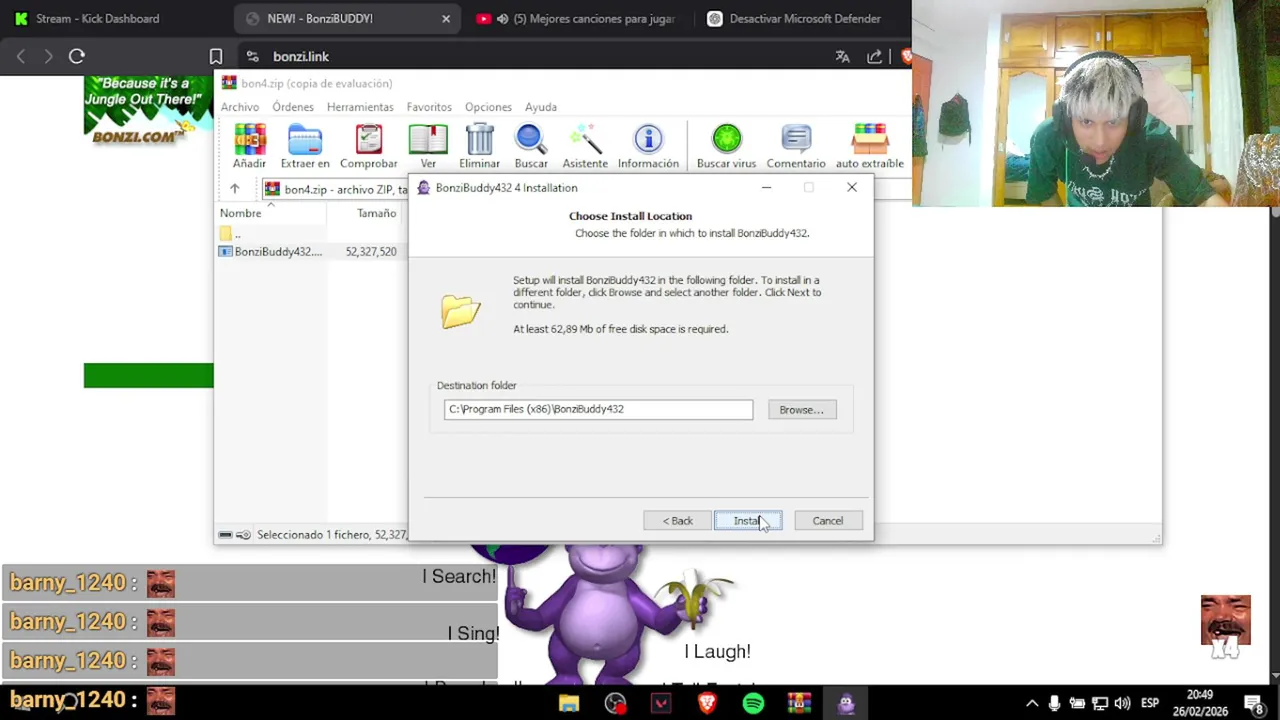Open the Órdenes menu in WinRAR
This screenshot has height=720, width=1280.
pos(293,107)
